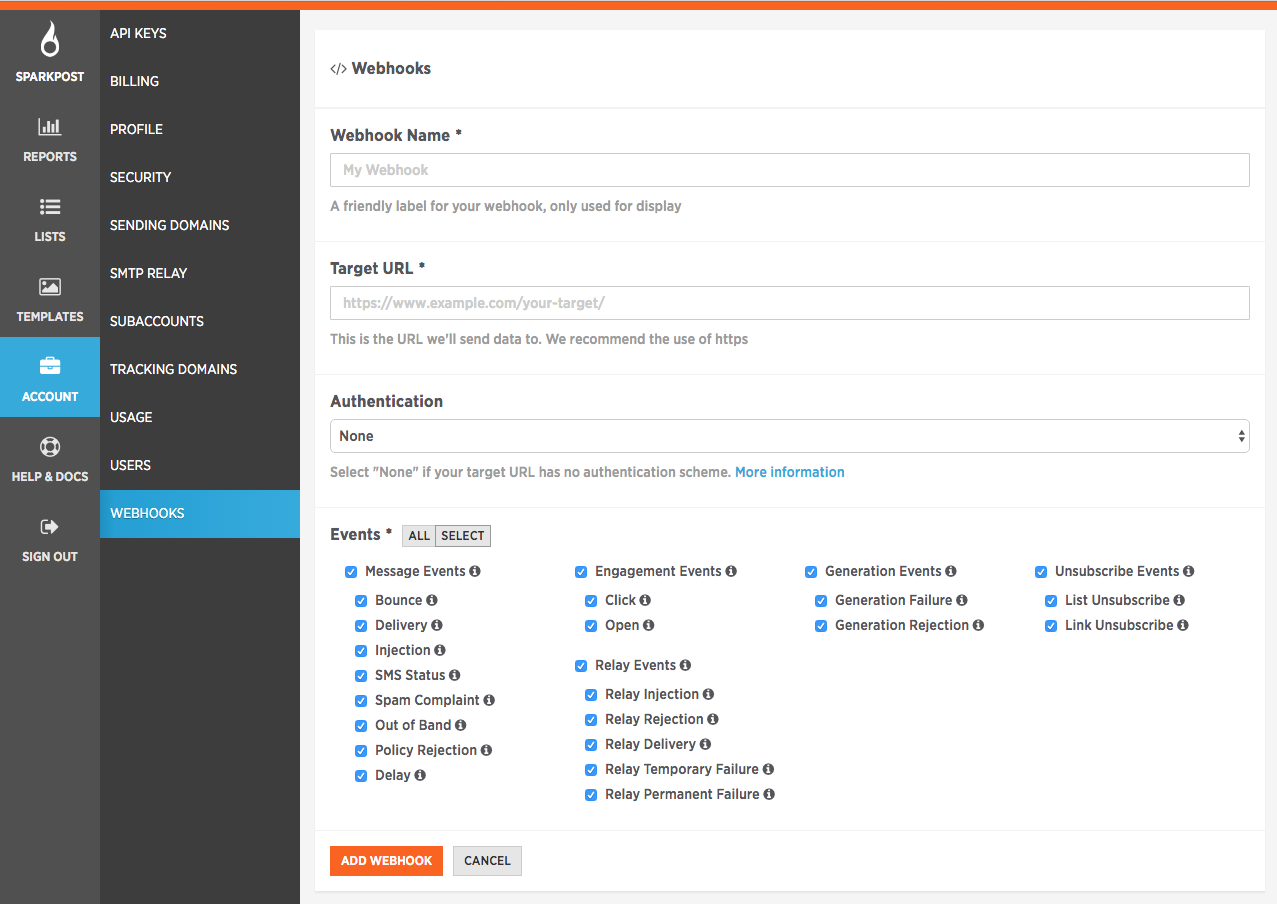Show info icon for Engagement Events

(x=731, y=571)
